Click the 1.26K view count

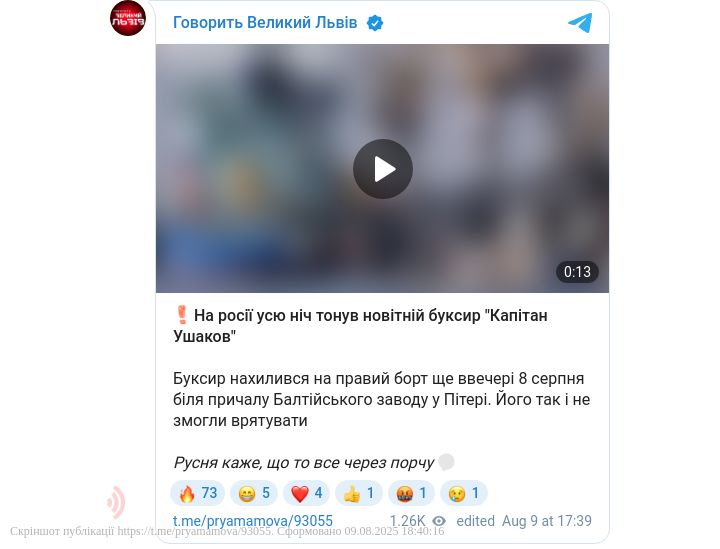pyautogui.click(x=407, y=521)
